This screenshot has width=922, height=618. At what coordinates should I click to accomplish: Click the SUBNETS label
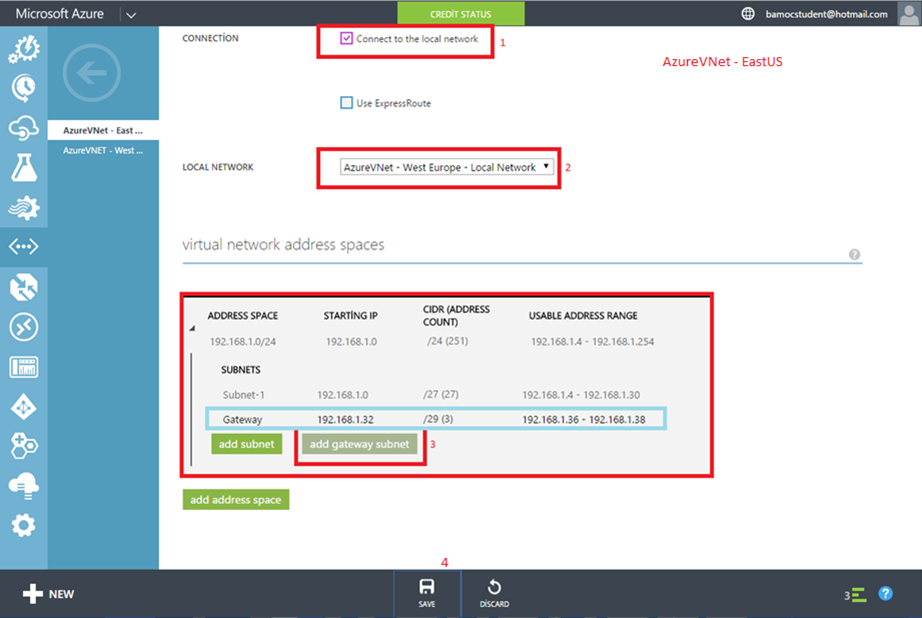(240, 369)
